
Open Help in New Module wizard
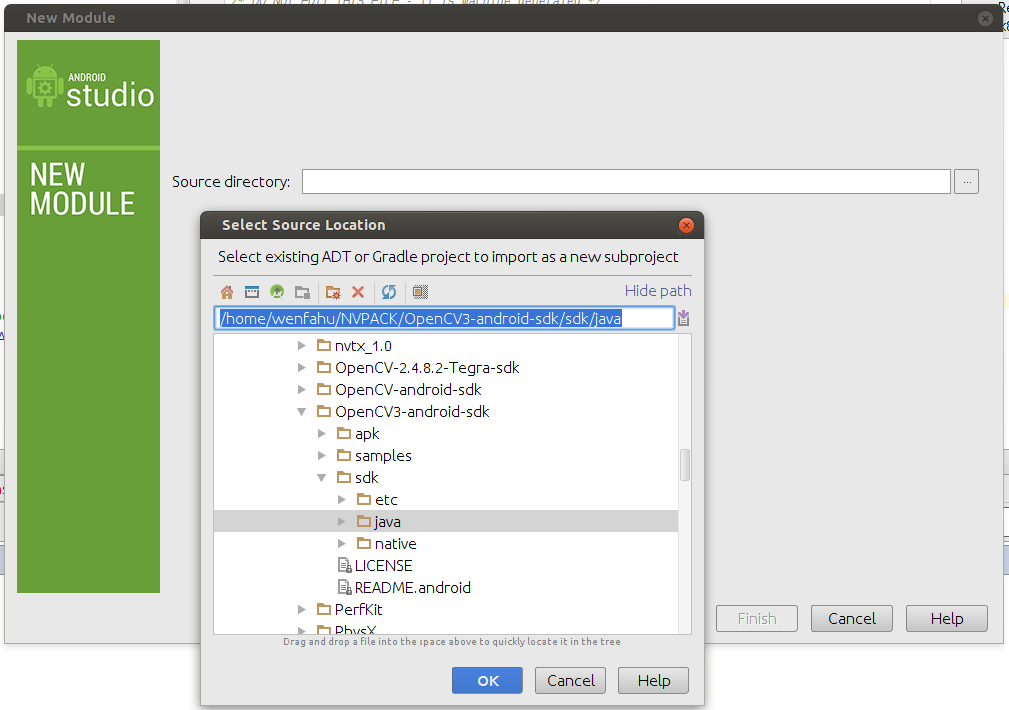click(x=947, y=619)
